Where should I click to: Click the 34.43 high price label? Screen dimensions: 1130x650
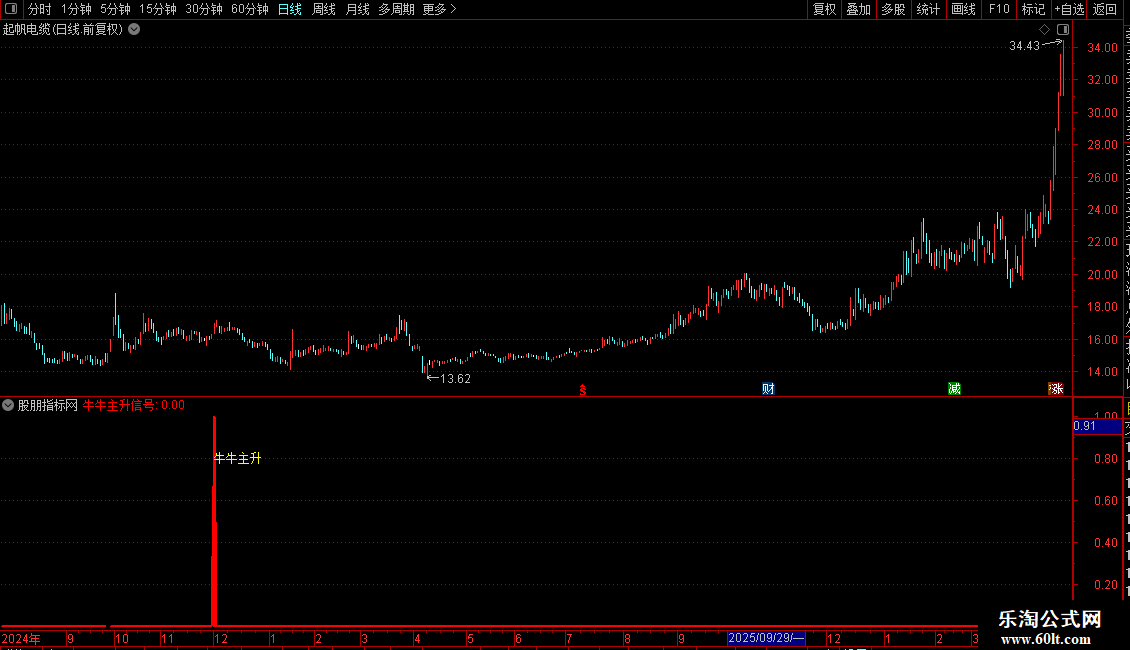(1024, 46)
